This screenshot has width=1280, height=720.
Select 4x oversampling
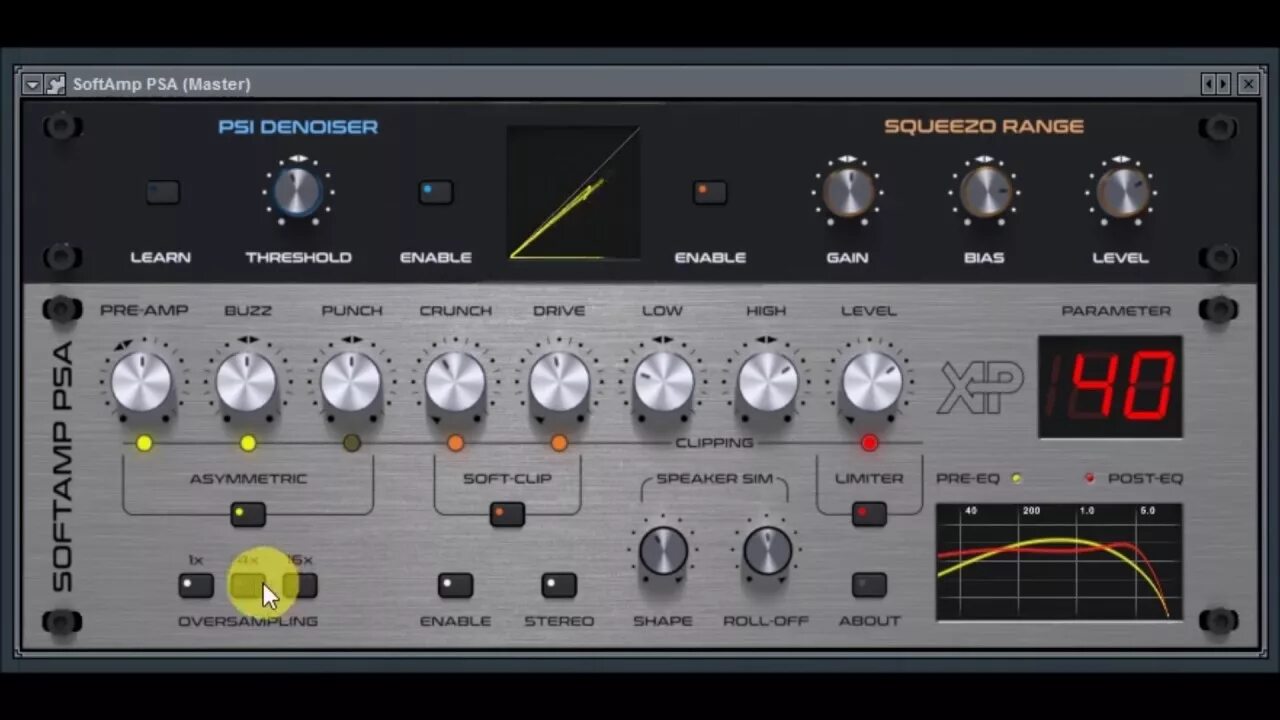tap(248, 586)
